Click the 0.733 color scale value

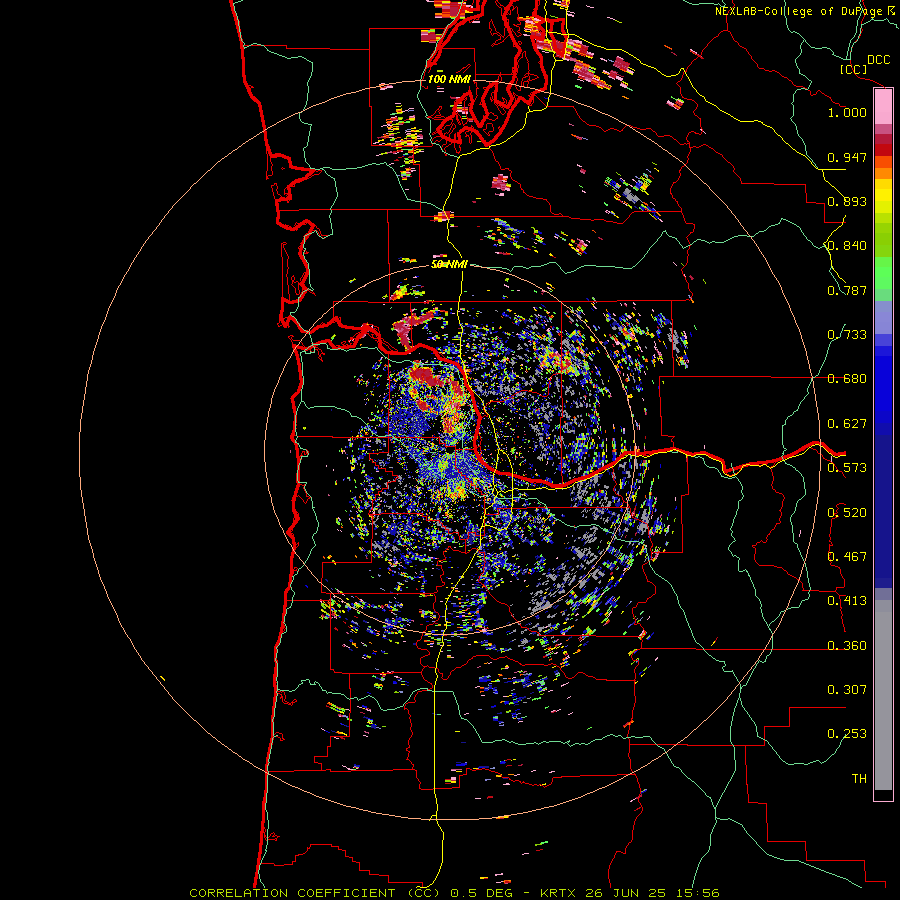(x=847, y=335)
